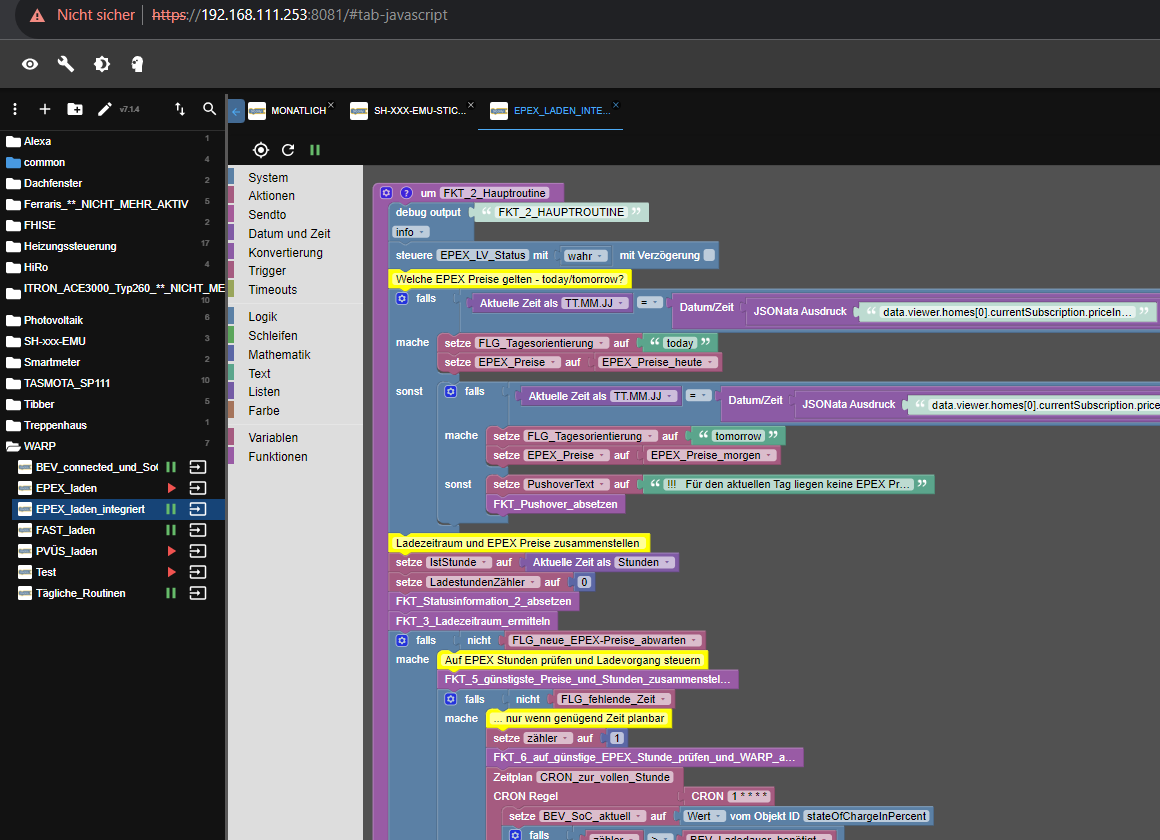
Task: Select the PVÜS_laden script
Action: pos(66,551)
